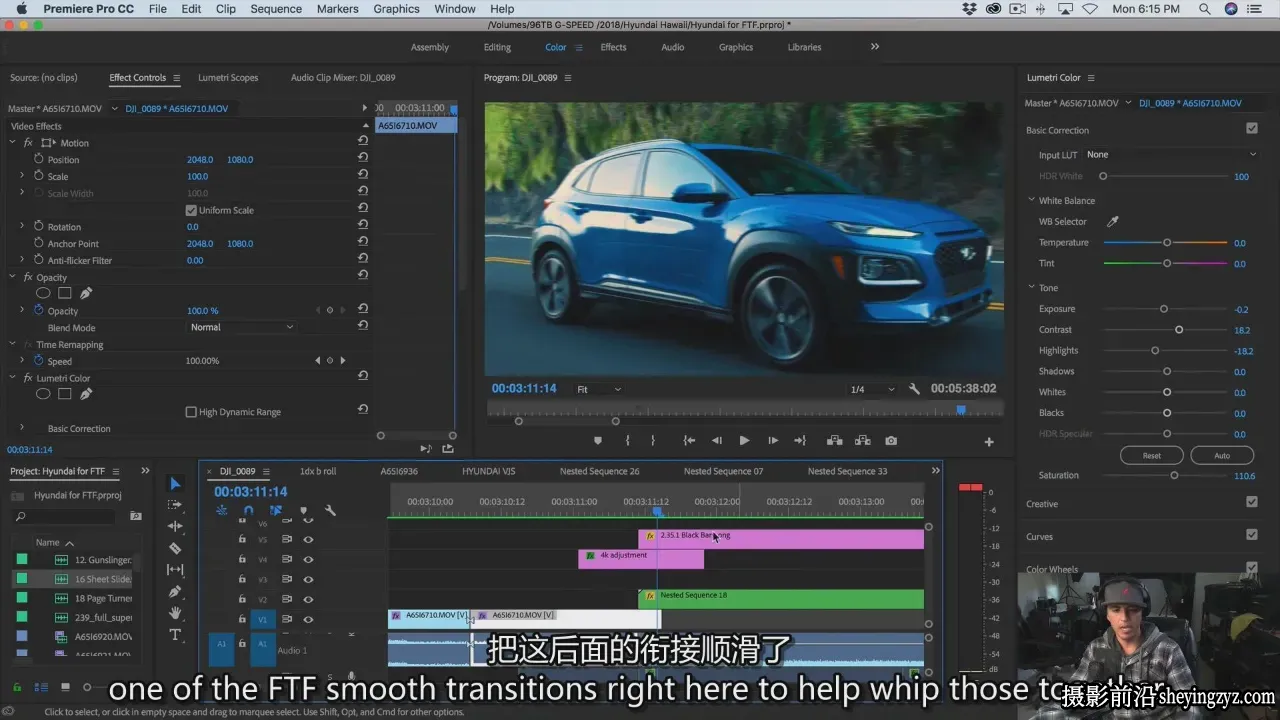Click Go to In point button
This screenshot has height=720, width=1280.
point(689,441)
